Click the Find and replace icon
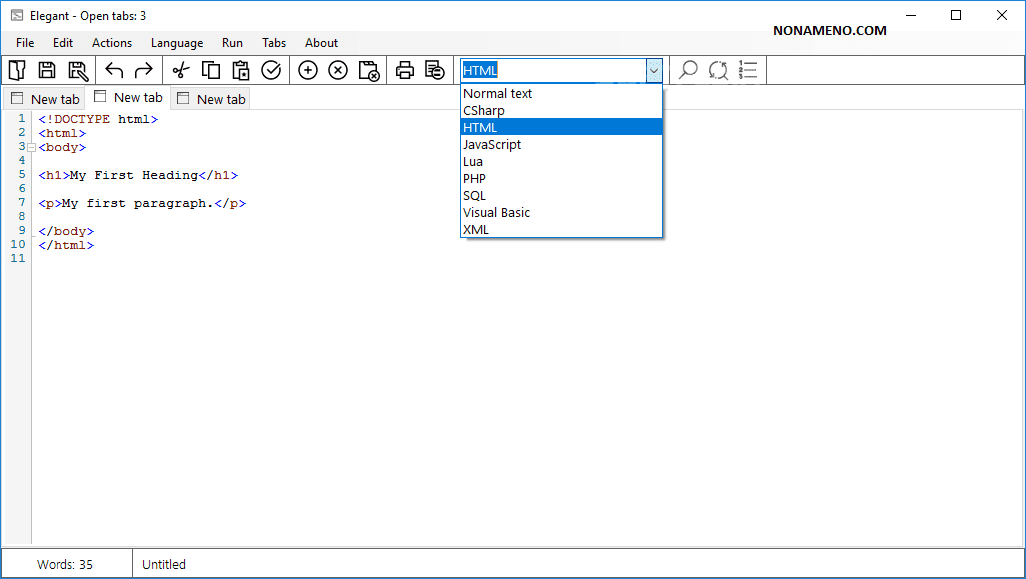The width and height of the screenshot is (1026, 579). pyautogui.click(x=718, y=70)
